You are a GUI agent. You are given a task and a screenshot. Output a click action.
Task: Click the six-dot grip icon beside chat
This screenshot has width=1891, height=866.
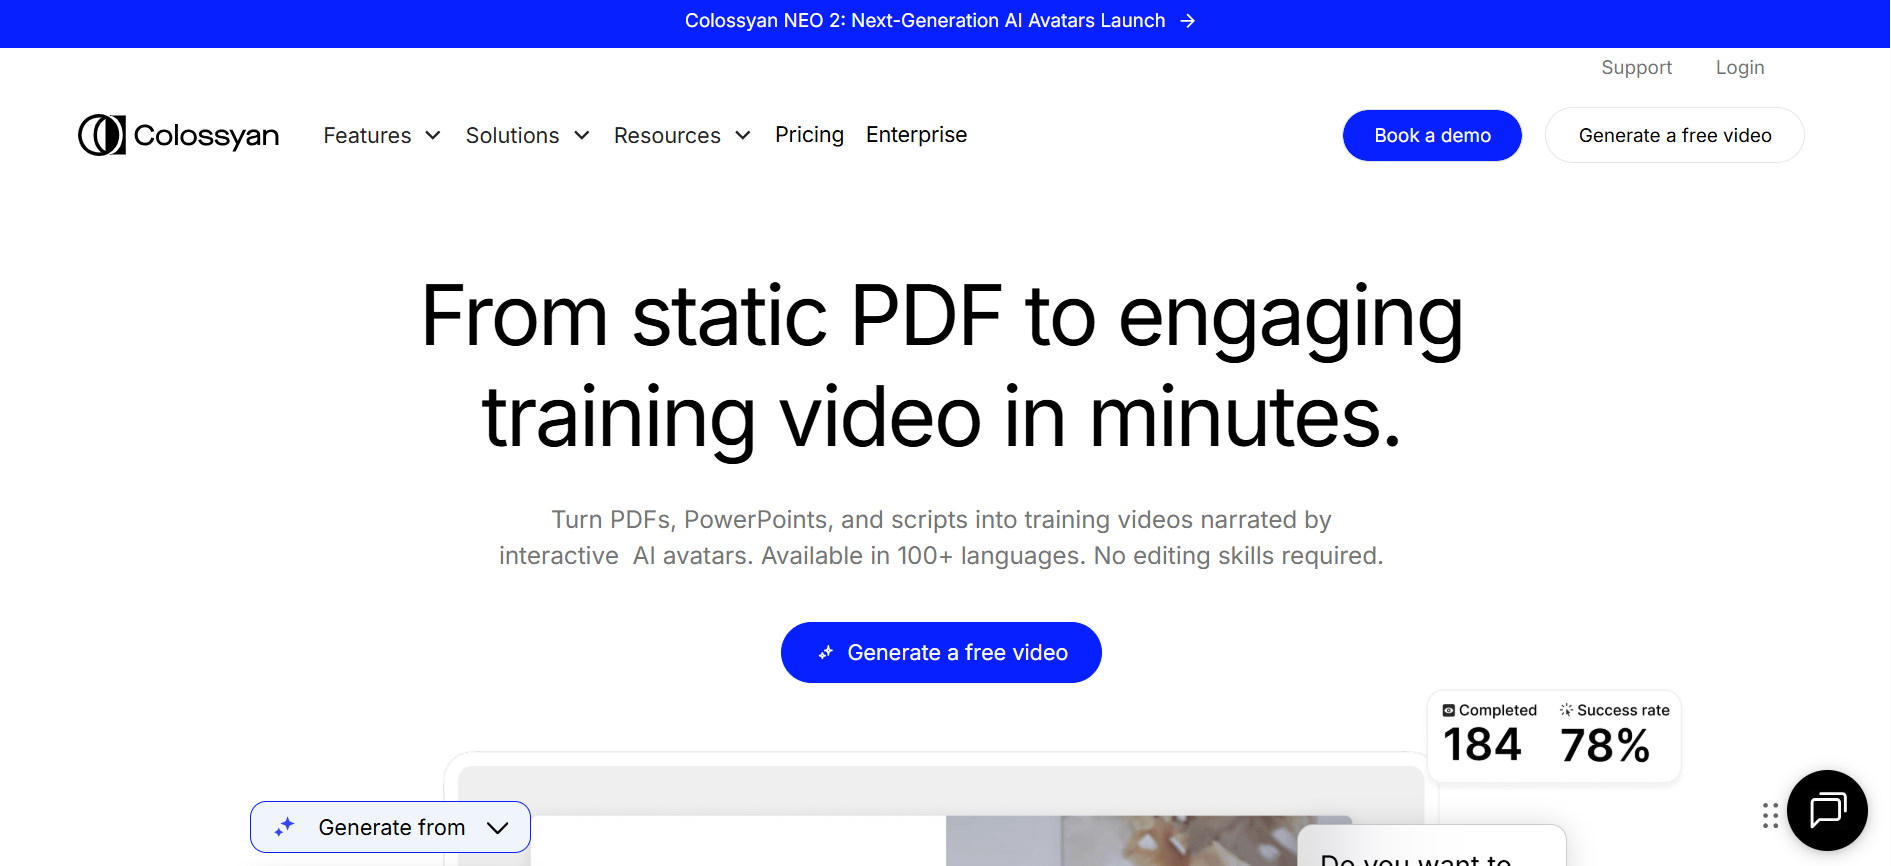click(1770, 815)
